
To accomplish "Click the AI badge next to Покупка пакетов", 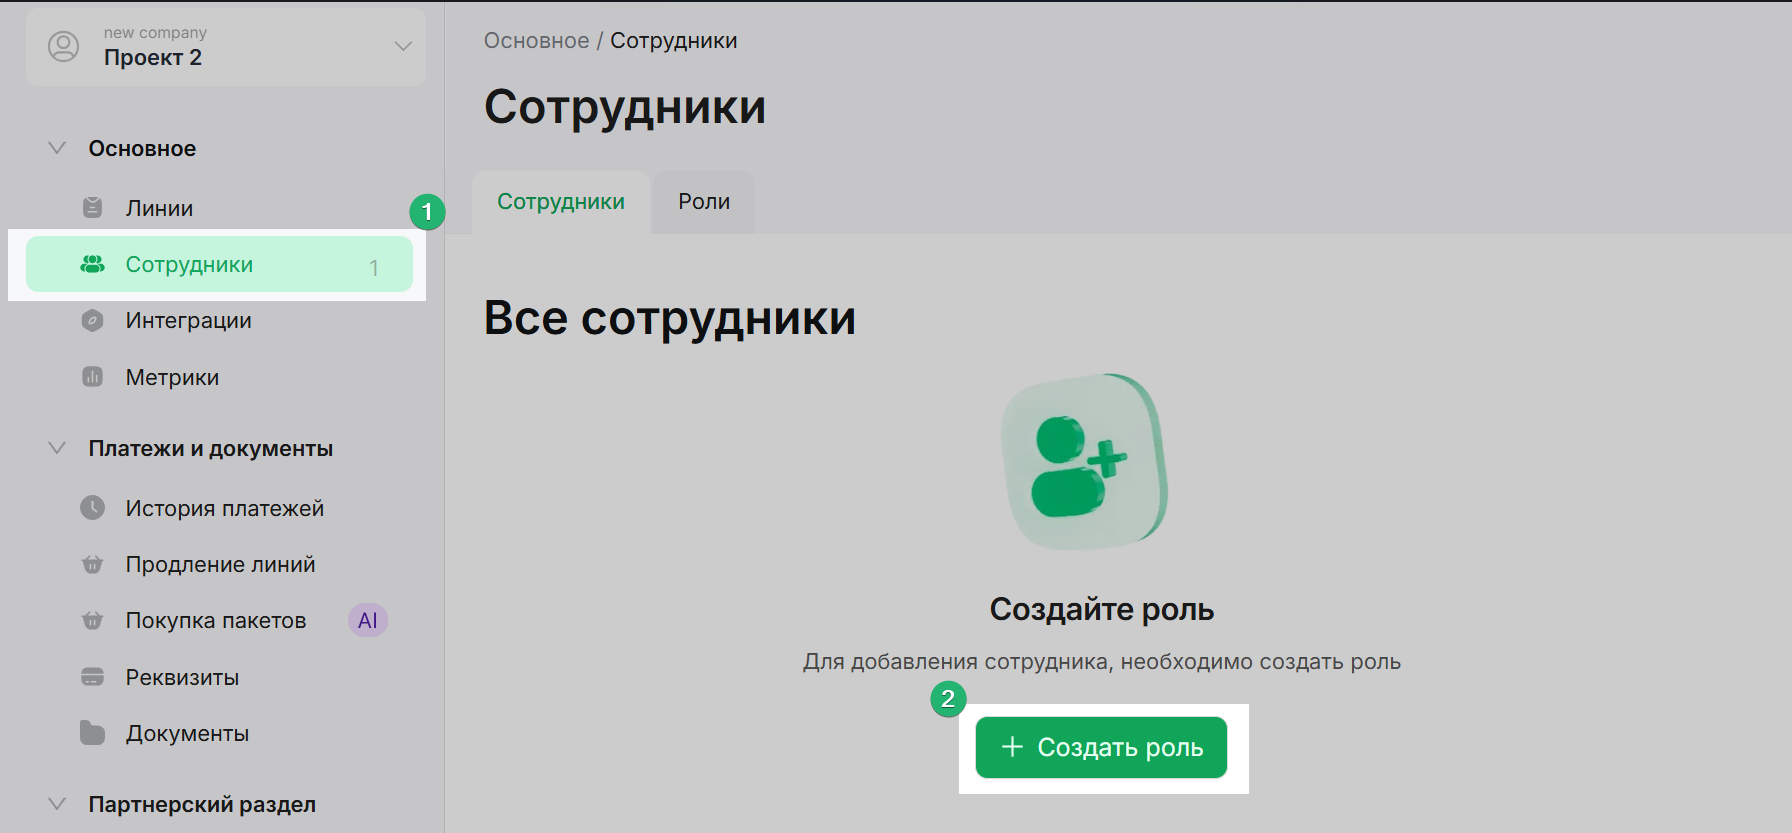I will pyautogui.click(x=367, y=621).
